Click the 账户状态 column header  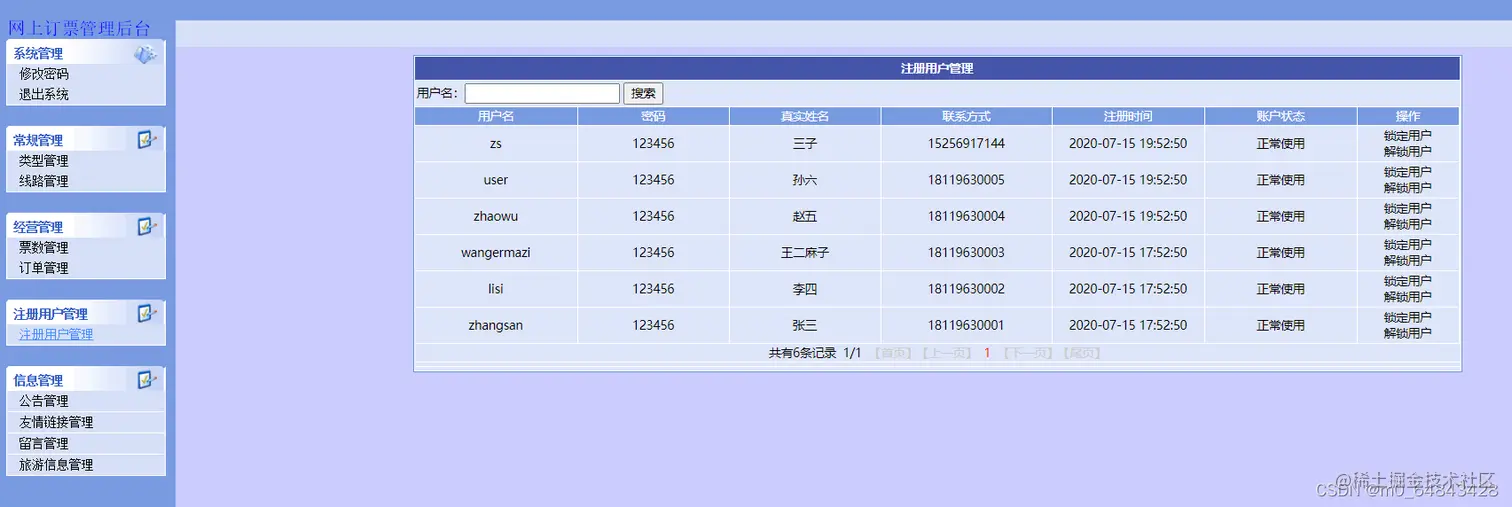click(x=1281, y=116)
